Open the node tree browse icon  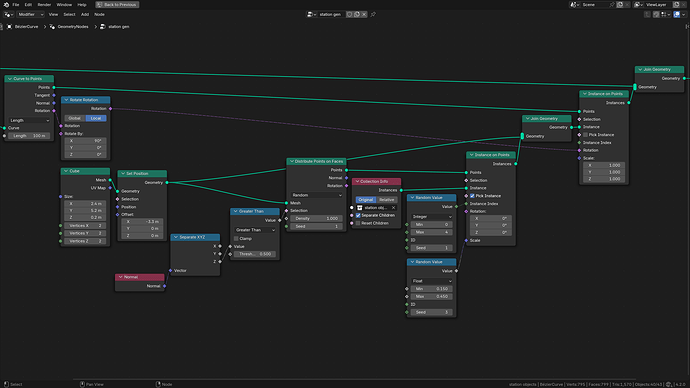click(x=312, y=15)
